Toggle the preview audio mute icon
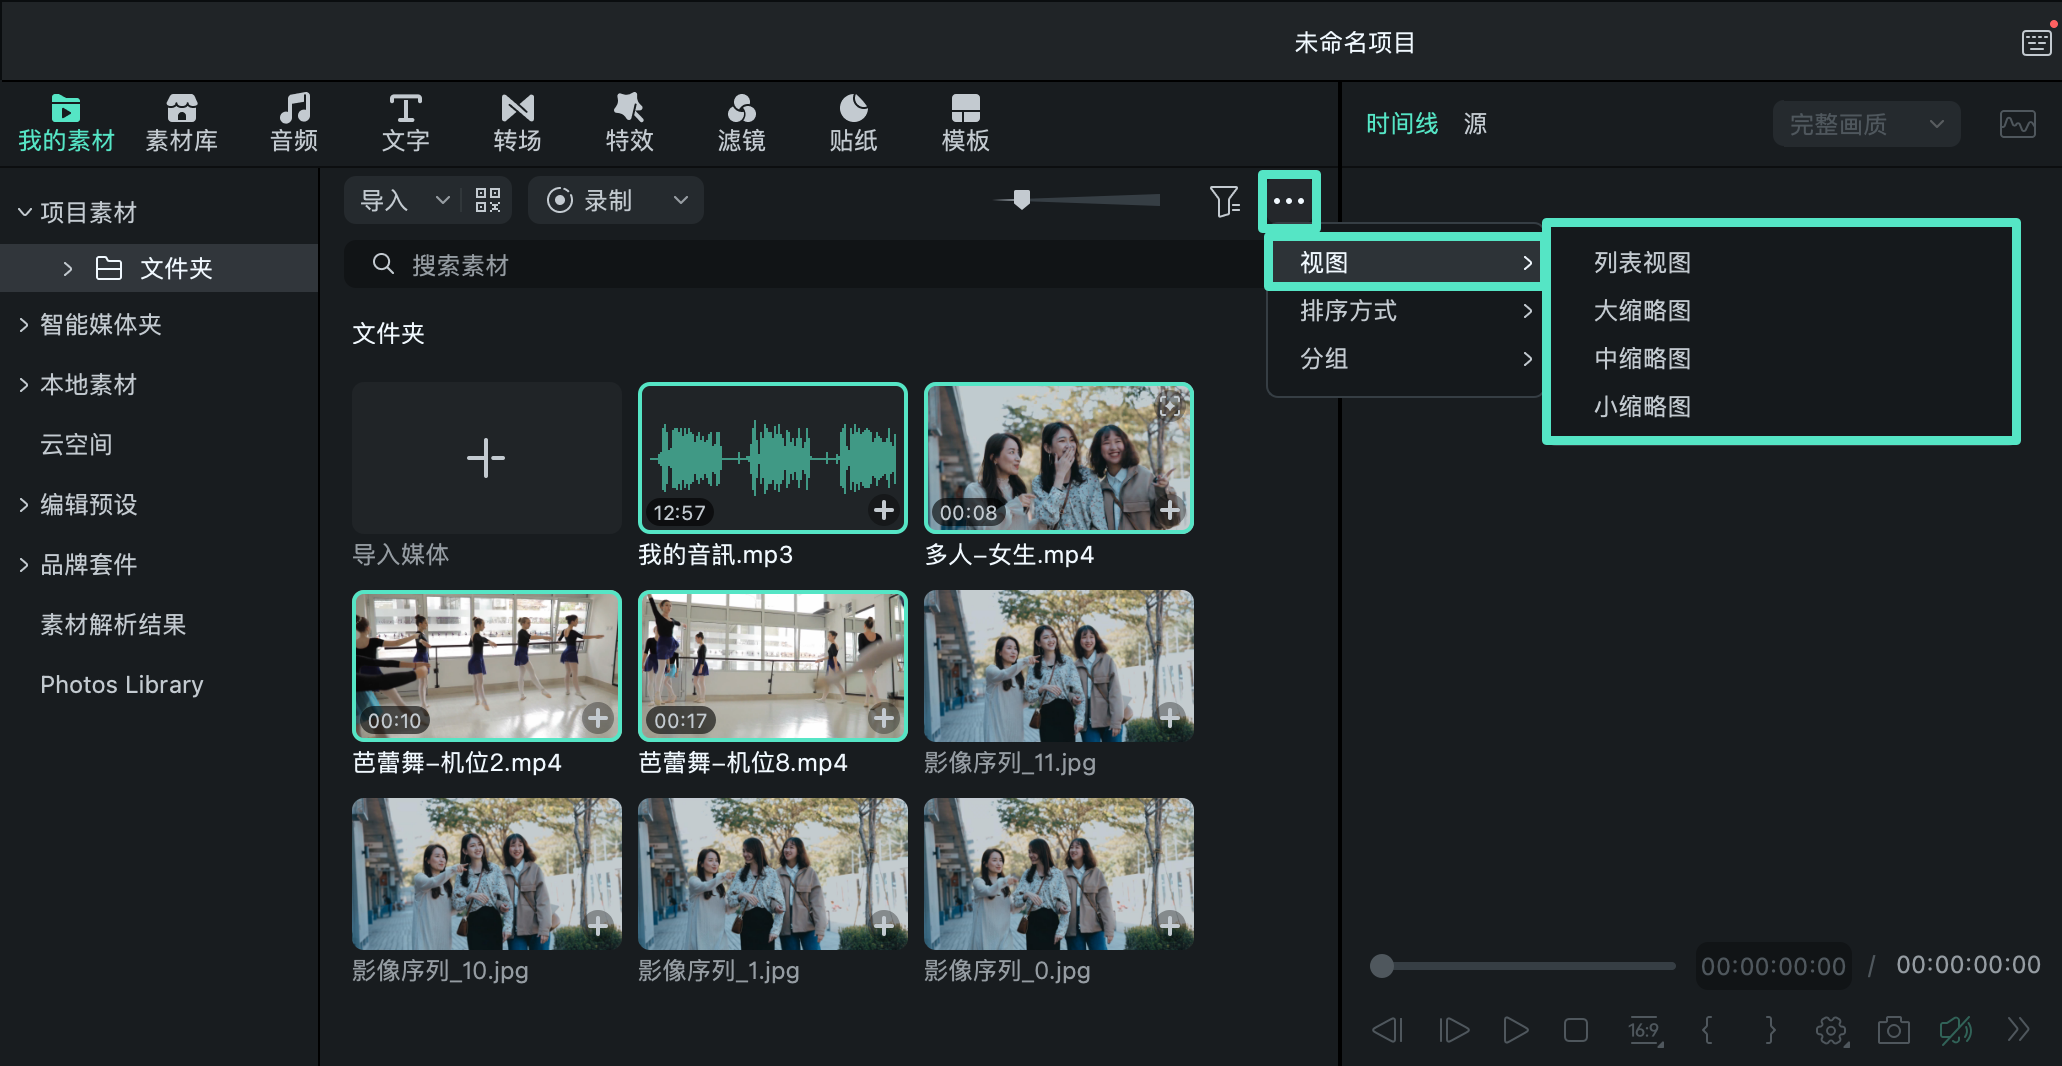This screenshot has width=2062, height=1066. [x=1956, y=1029]
